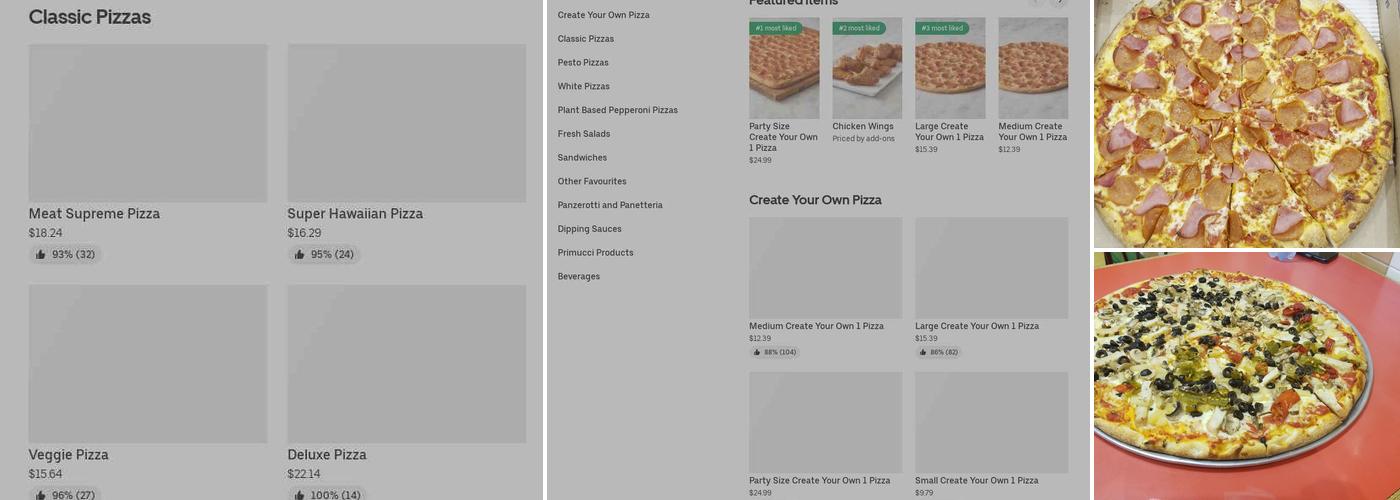1400x500 pixels.
Task: Open Classic Pizzas in the category menu
Action: (x=586, y=39)
